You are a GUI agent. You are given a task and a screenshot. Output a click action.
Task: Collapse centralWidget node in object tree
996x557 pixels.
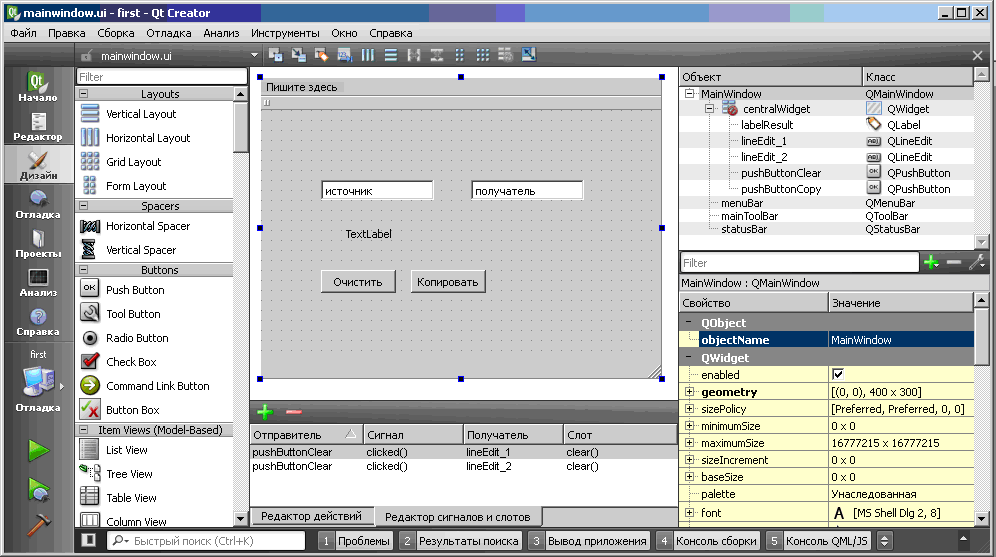coord(710,109)
